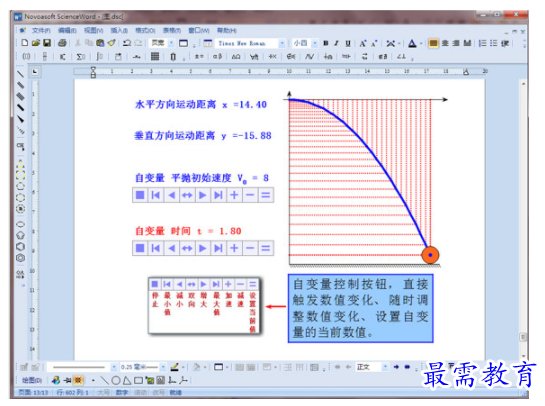Screen dimensions: 545x406
Task: Click the superscript A icon
Action: (x=363, y=43)
